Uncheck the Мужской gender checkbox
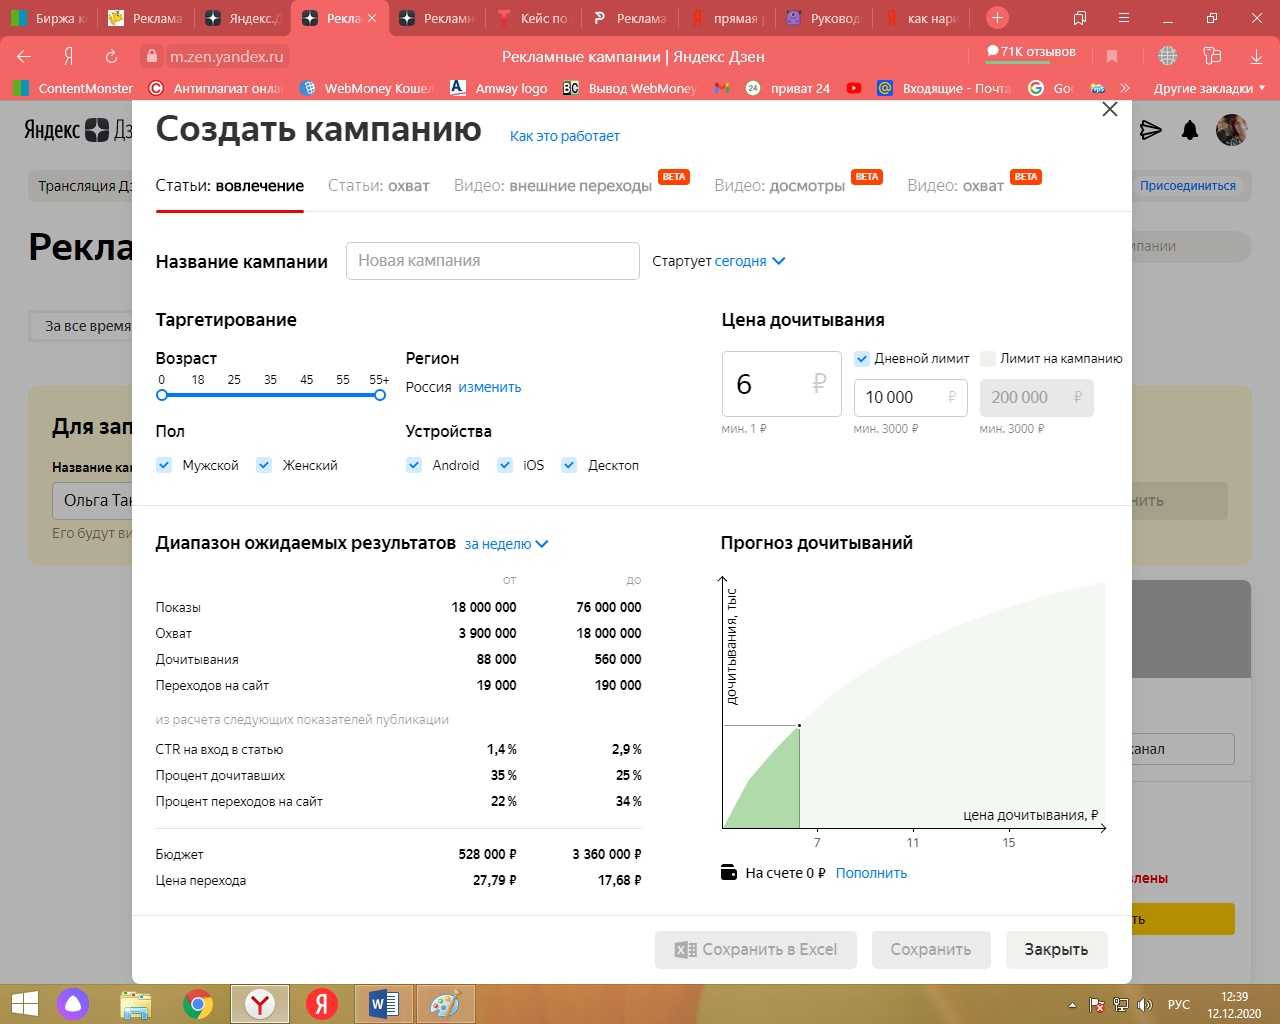The height and width of the screenshot is (1024, 1280). (x=165, y=465)
